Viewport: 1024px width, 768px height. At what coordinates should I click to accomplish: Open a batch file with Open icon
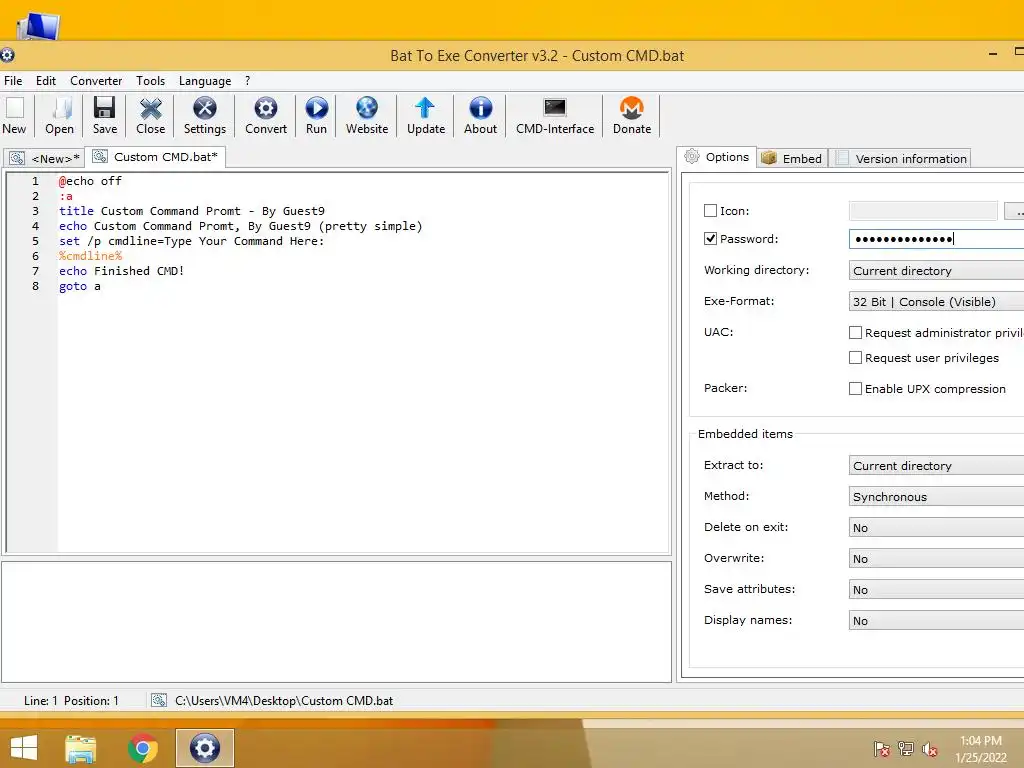pyautogui.click(x=59, y=116)
